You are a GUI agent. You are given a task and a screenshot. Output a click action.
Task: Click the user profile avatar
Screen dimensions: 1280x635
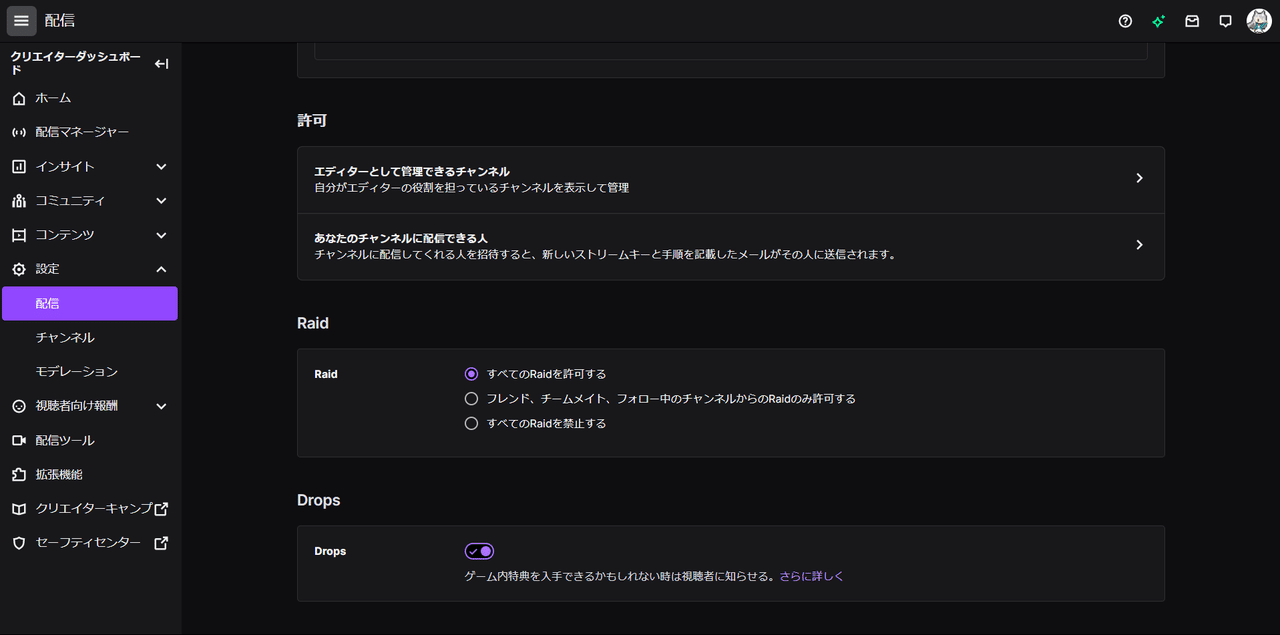(x=1259, y=21)
